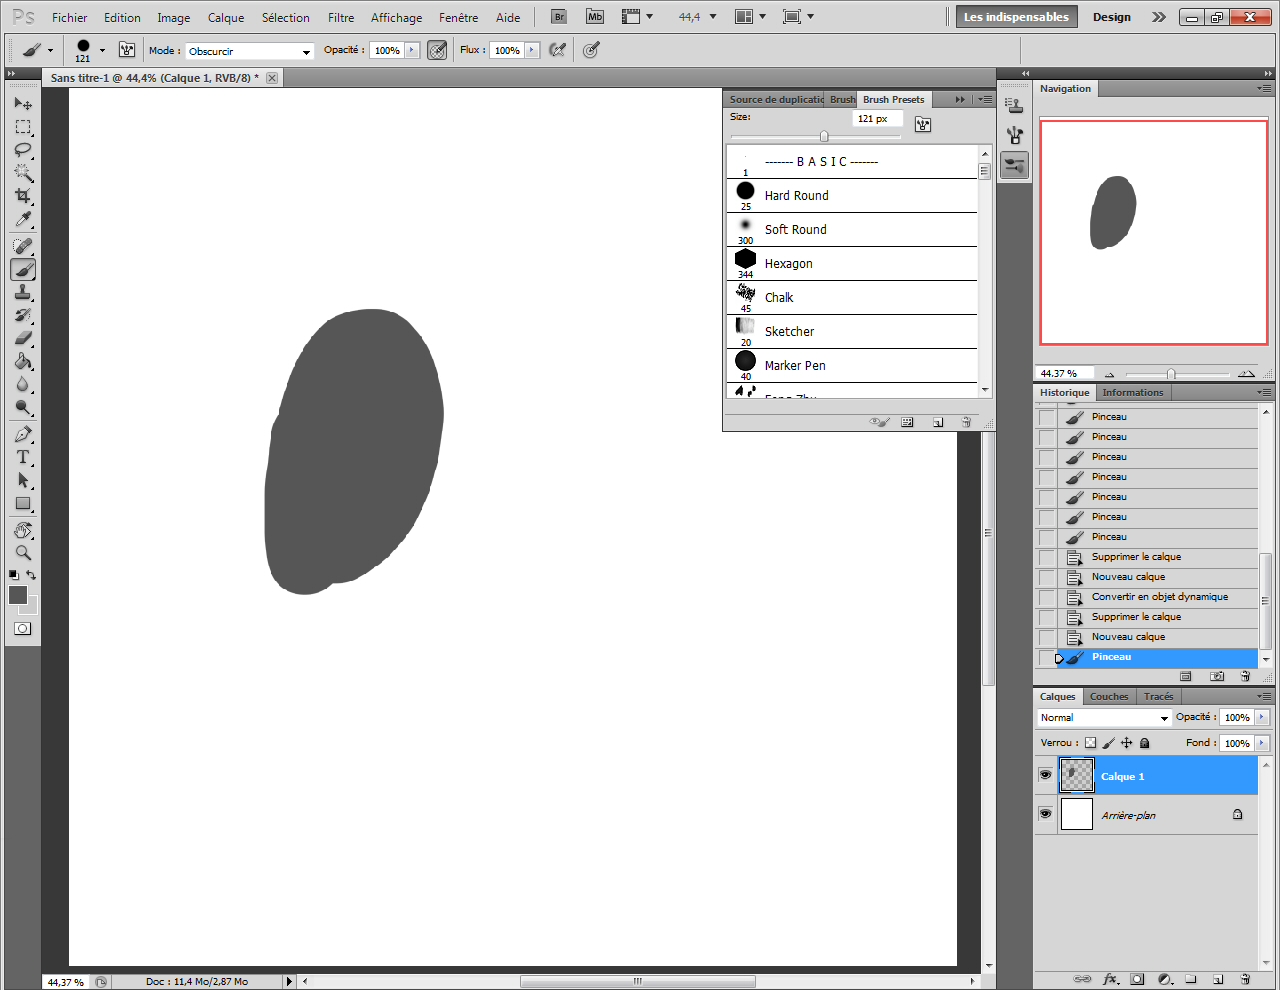This screenshot has height=990, width=1280.
Task: Expand the layer Opacité slider arrow
Action: point(1262,717)
